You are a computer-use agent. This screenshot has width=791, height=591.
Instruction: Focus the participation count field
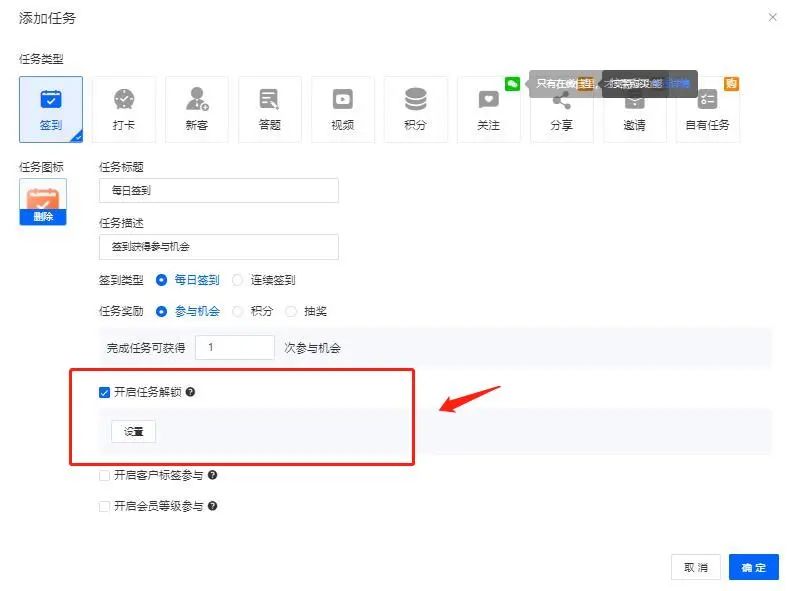pos(235,347)
